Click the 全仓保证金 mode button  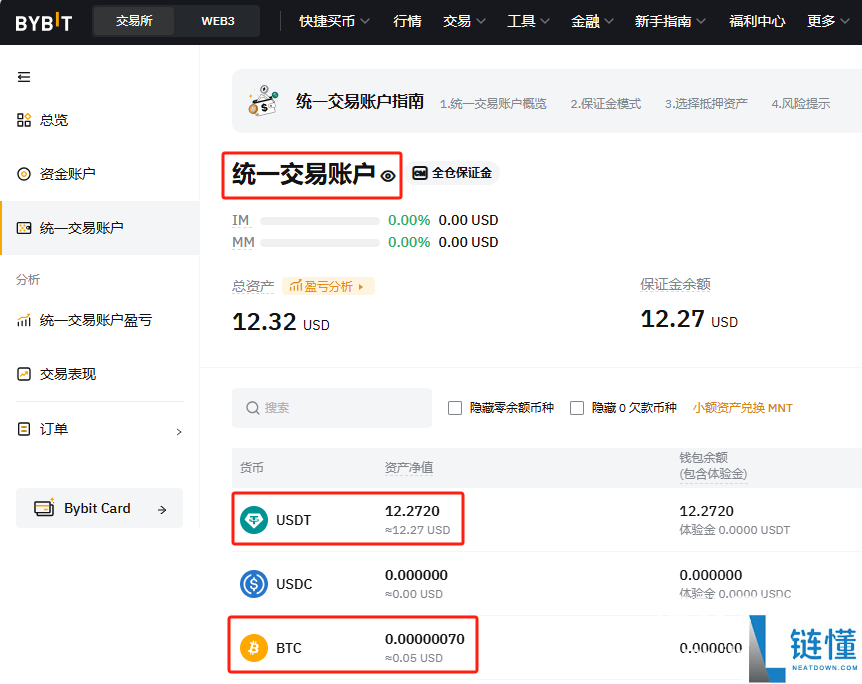454,173
